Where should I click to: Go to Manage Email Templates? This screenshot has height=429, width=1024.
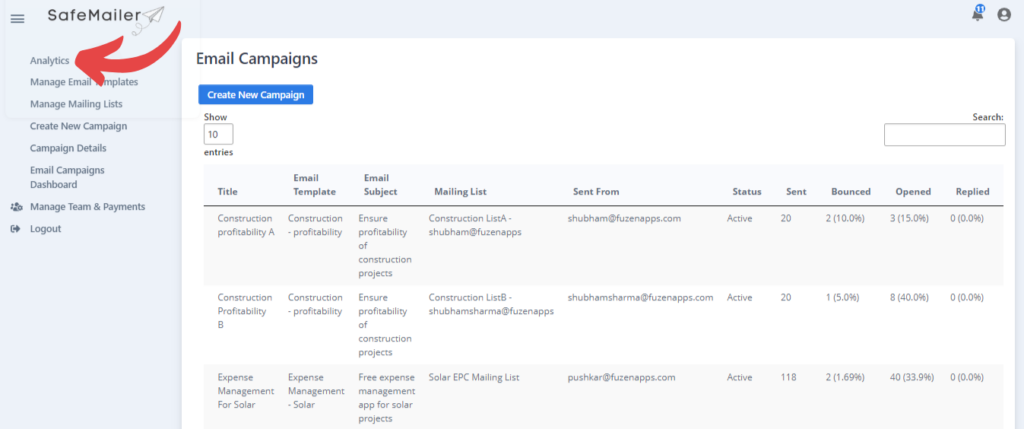click(84, 82)
